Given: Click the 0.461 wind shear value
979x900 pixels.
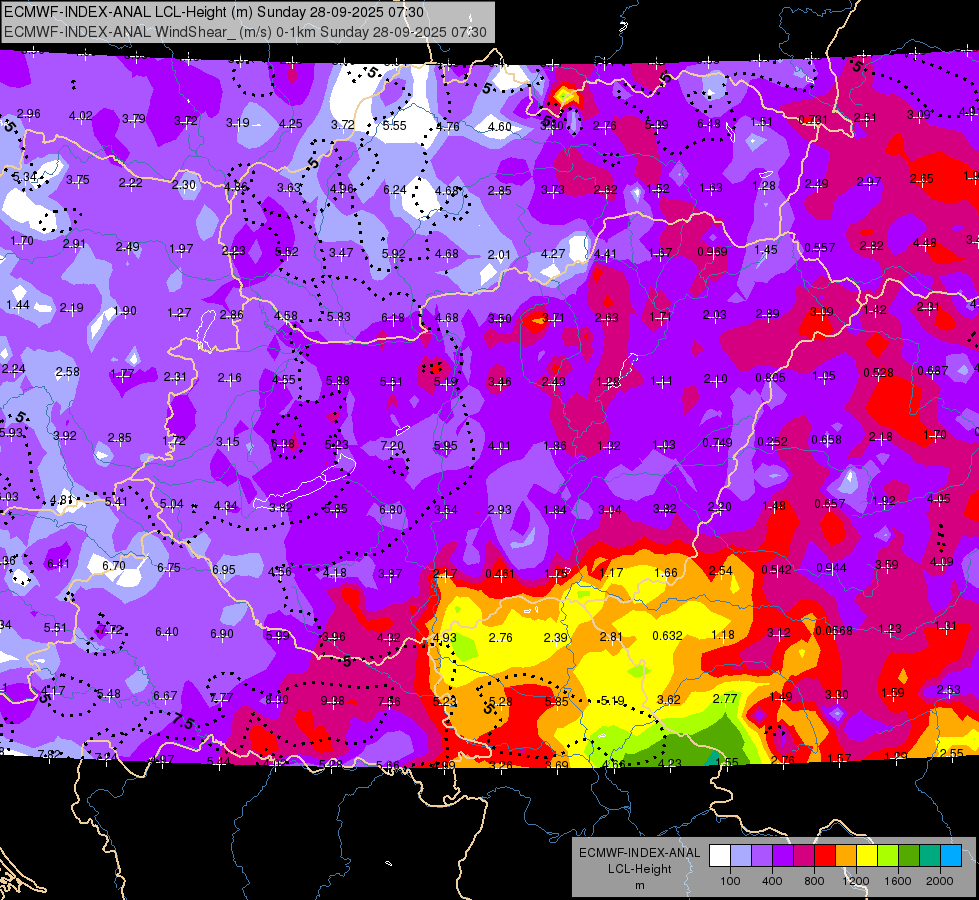Looking at the screenshot, I should [x=500, y=573].
